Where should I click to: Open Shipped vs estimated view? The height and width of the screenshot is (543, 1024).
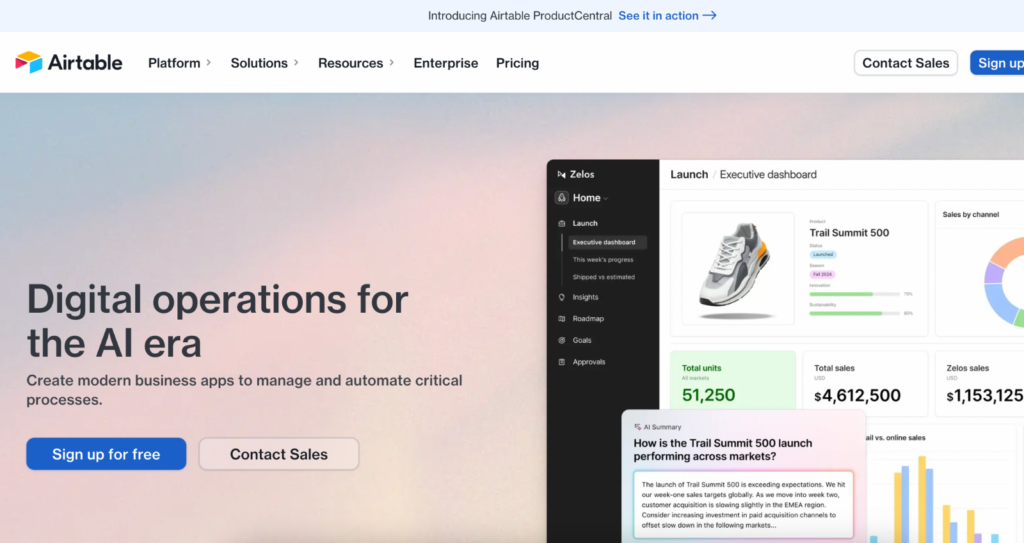tap(603, 277)
